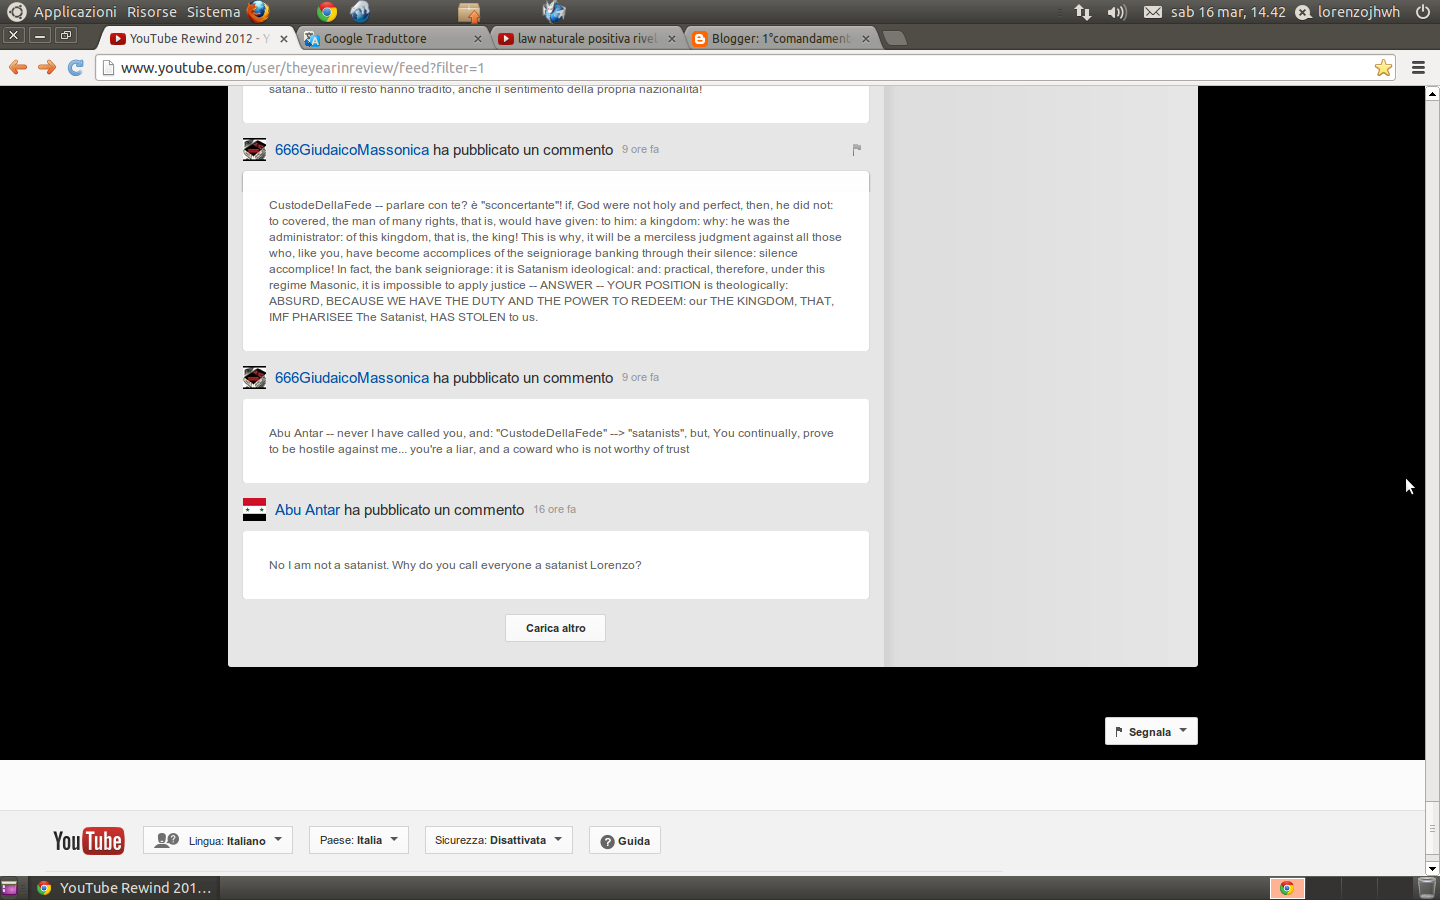
Task: Expand the Lingua: Italiano dropdown
Action: pos(218,841)
